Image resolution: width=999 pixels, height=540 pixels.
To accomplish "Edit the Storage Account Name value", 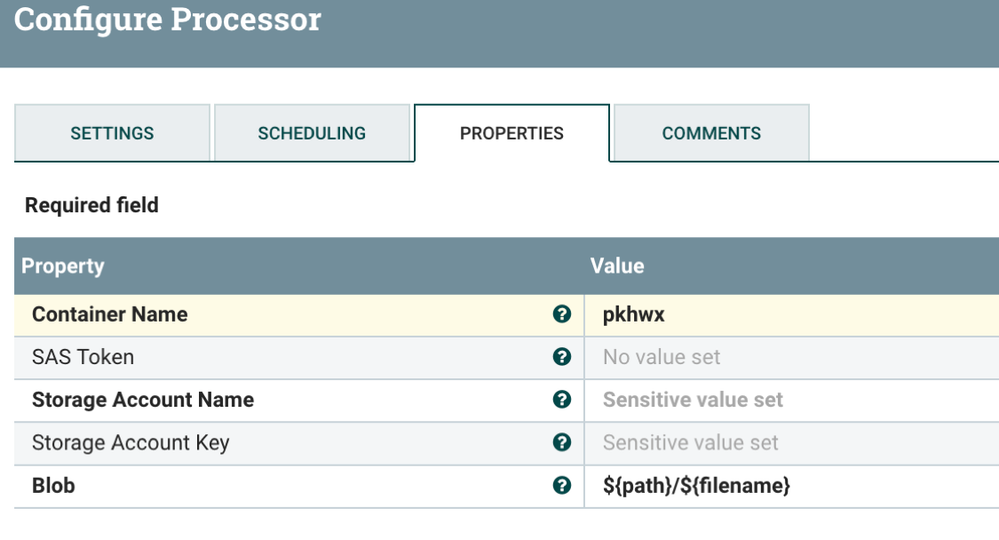I will point(692,400).
